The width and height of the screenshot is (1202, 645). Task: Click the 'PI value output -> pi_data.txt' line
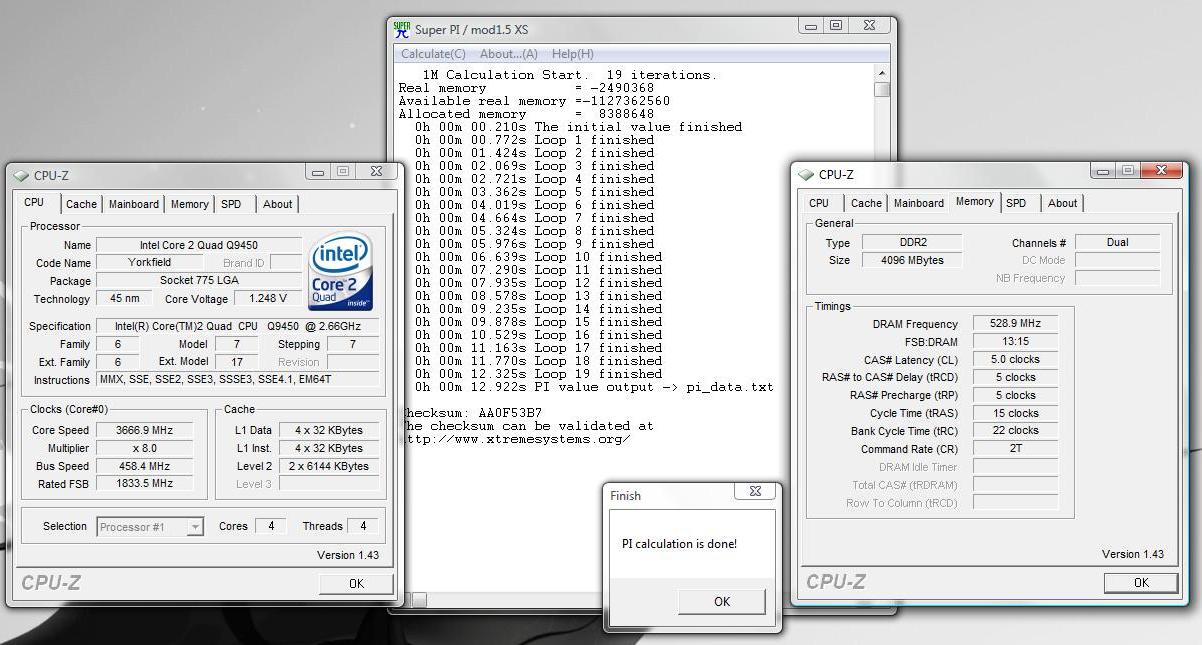coord(594,387)
